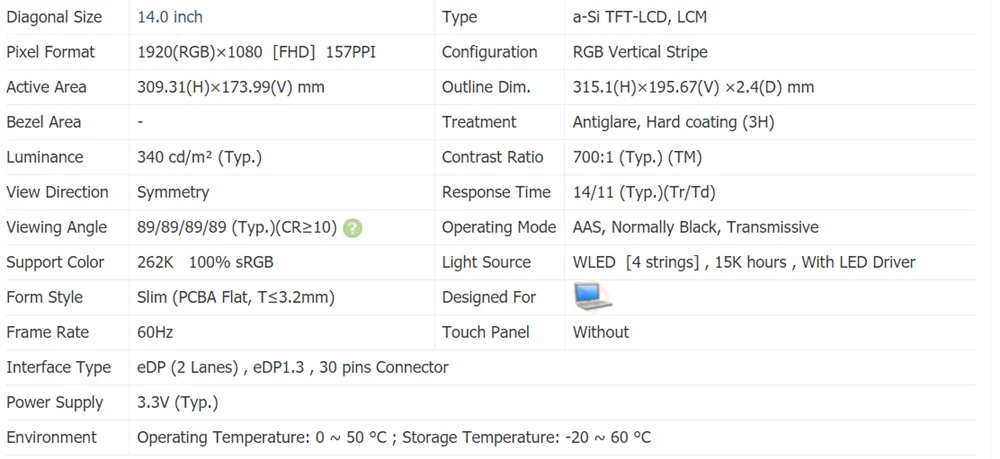Click the laptop icon next to Designed For

(x=592, y=297)
